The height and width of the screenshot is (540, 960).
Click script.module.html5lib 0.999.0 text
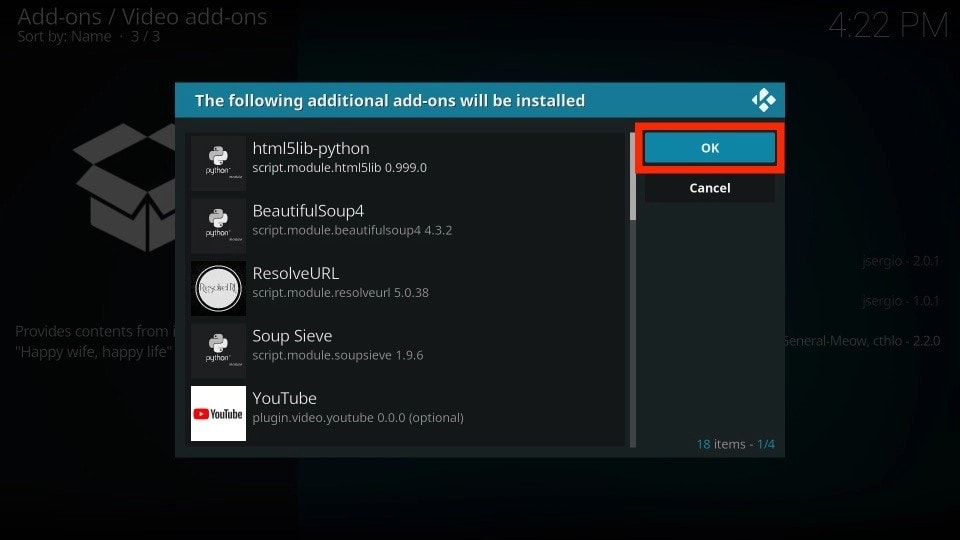coord(340,168)
